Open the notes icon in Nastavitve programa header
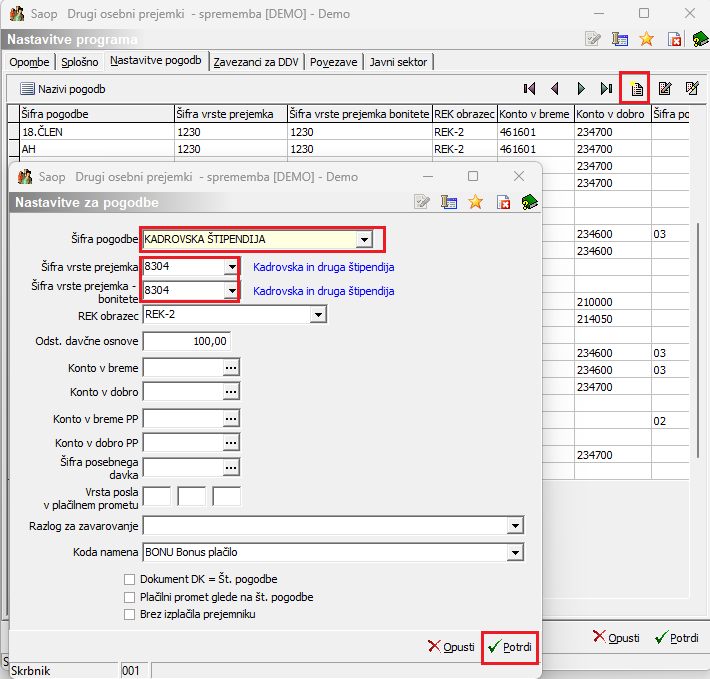Viewport: 710px width, 679px height. [593, 39]
